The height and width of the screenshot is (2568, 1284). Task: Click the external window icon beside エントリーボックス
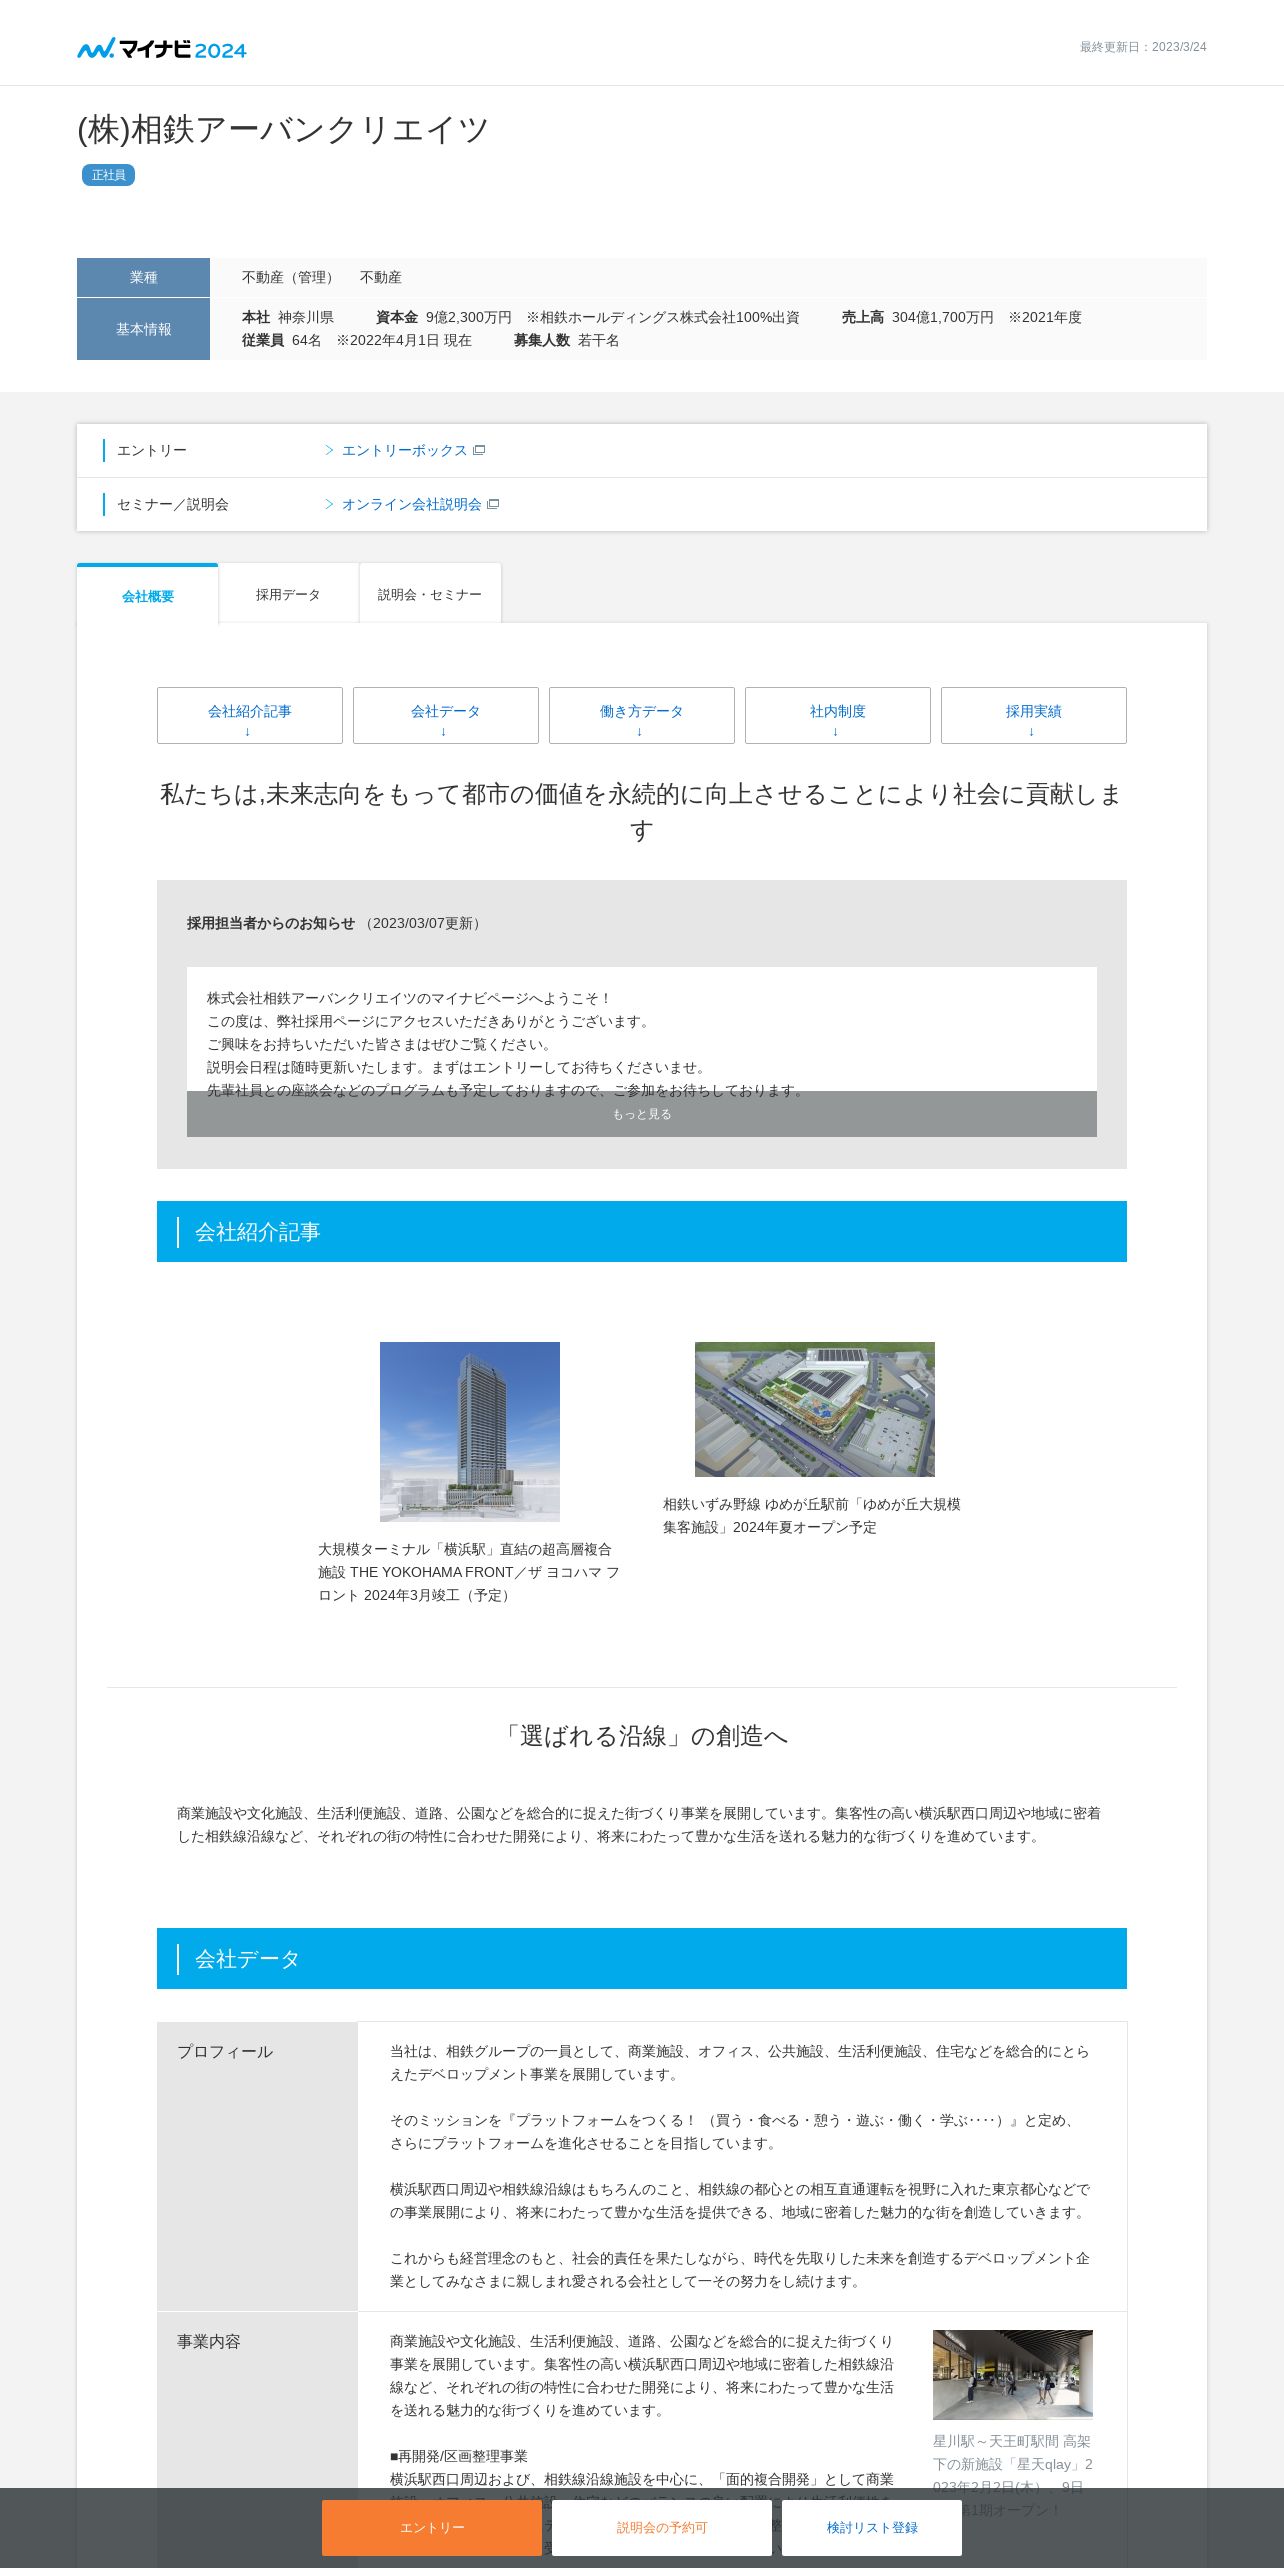point(479,450)
